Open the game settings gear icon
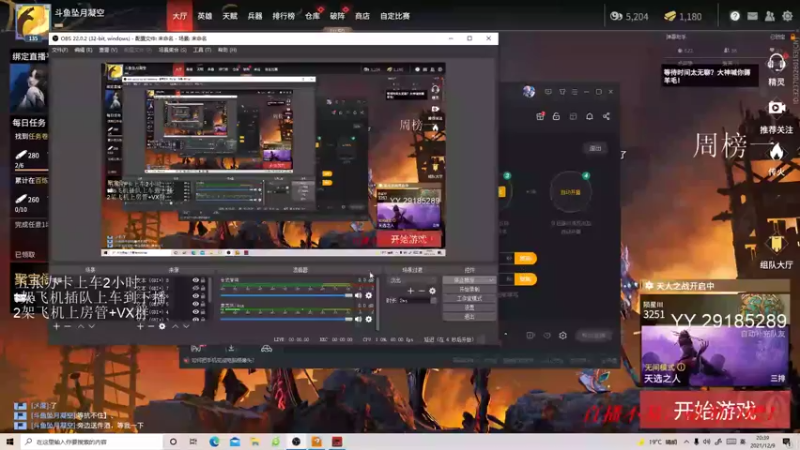Image resolution: width=800 pixels, height=450 pixels. tap(788, 16)
